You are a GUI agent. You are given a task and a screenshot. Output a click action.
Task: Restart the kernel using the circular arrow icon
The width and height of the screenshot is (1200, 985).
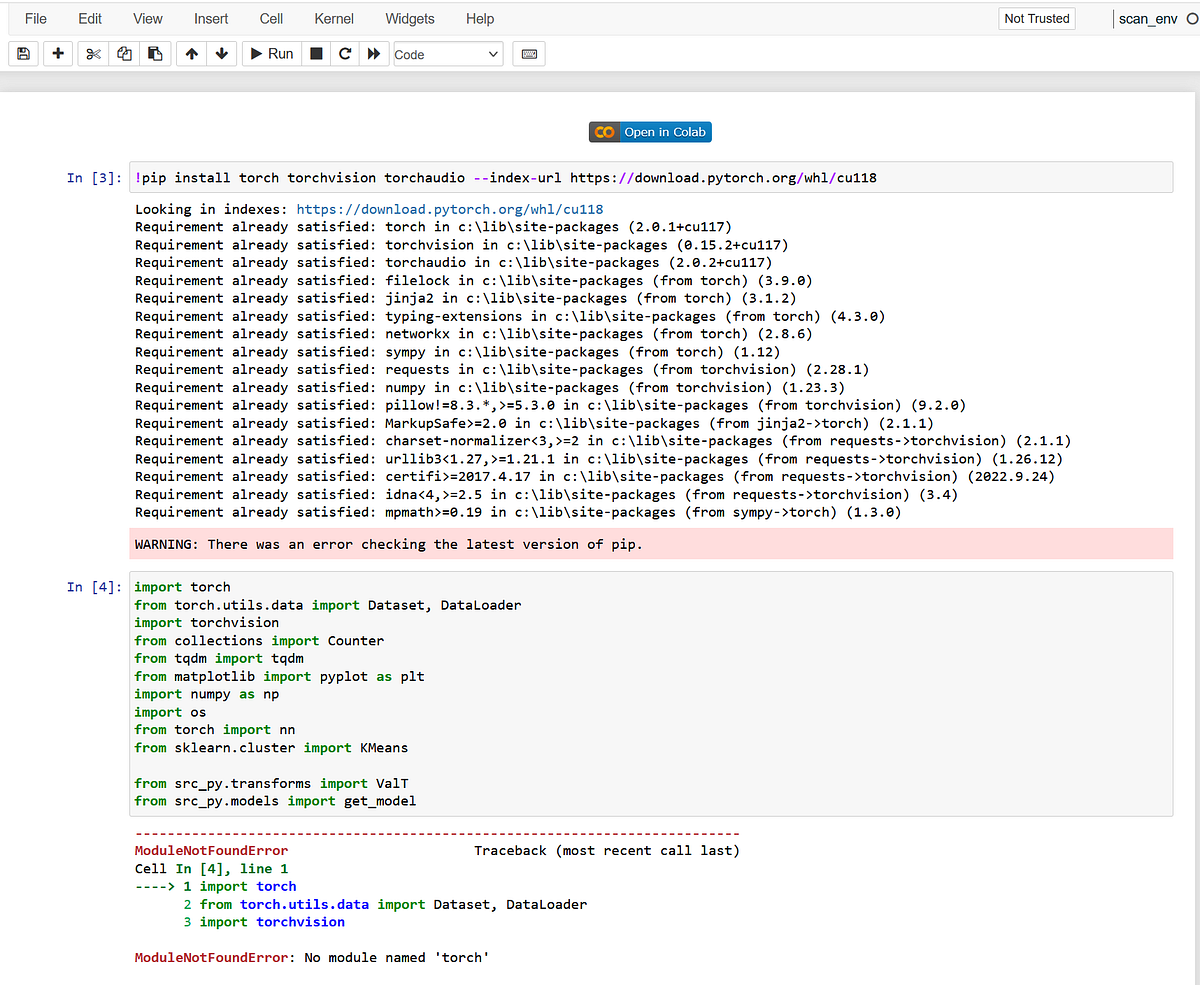point(344,53)
